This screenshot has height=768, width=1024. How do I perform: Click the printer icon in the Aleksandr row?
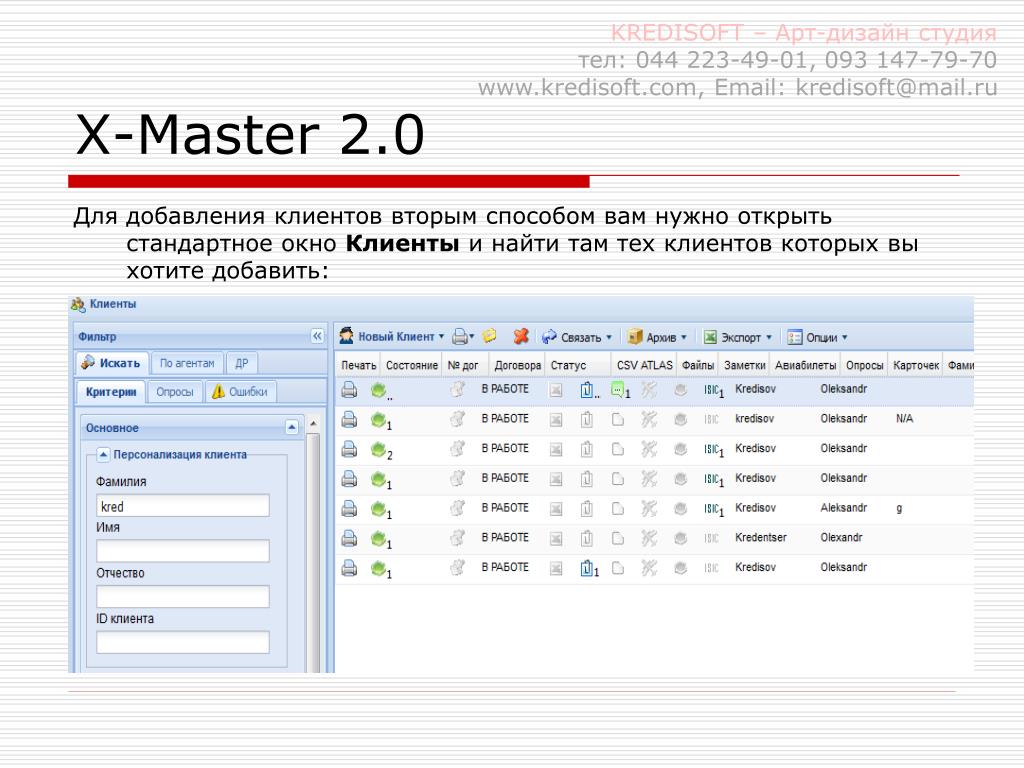(x=349, y=508)
